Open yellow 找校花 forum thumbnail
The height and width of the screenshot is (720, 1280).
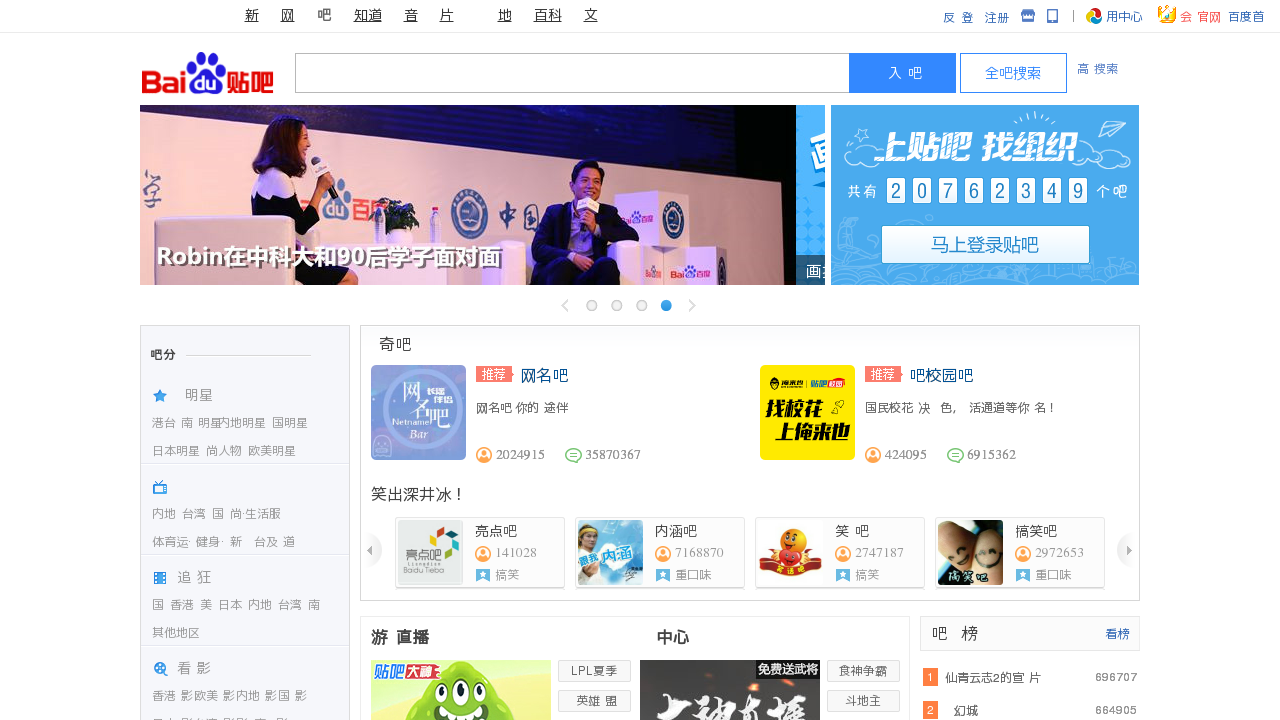[x=807, y=412]
